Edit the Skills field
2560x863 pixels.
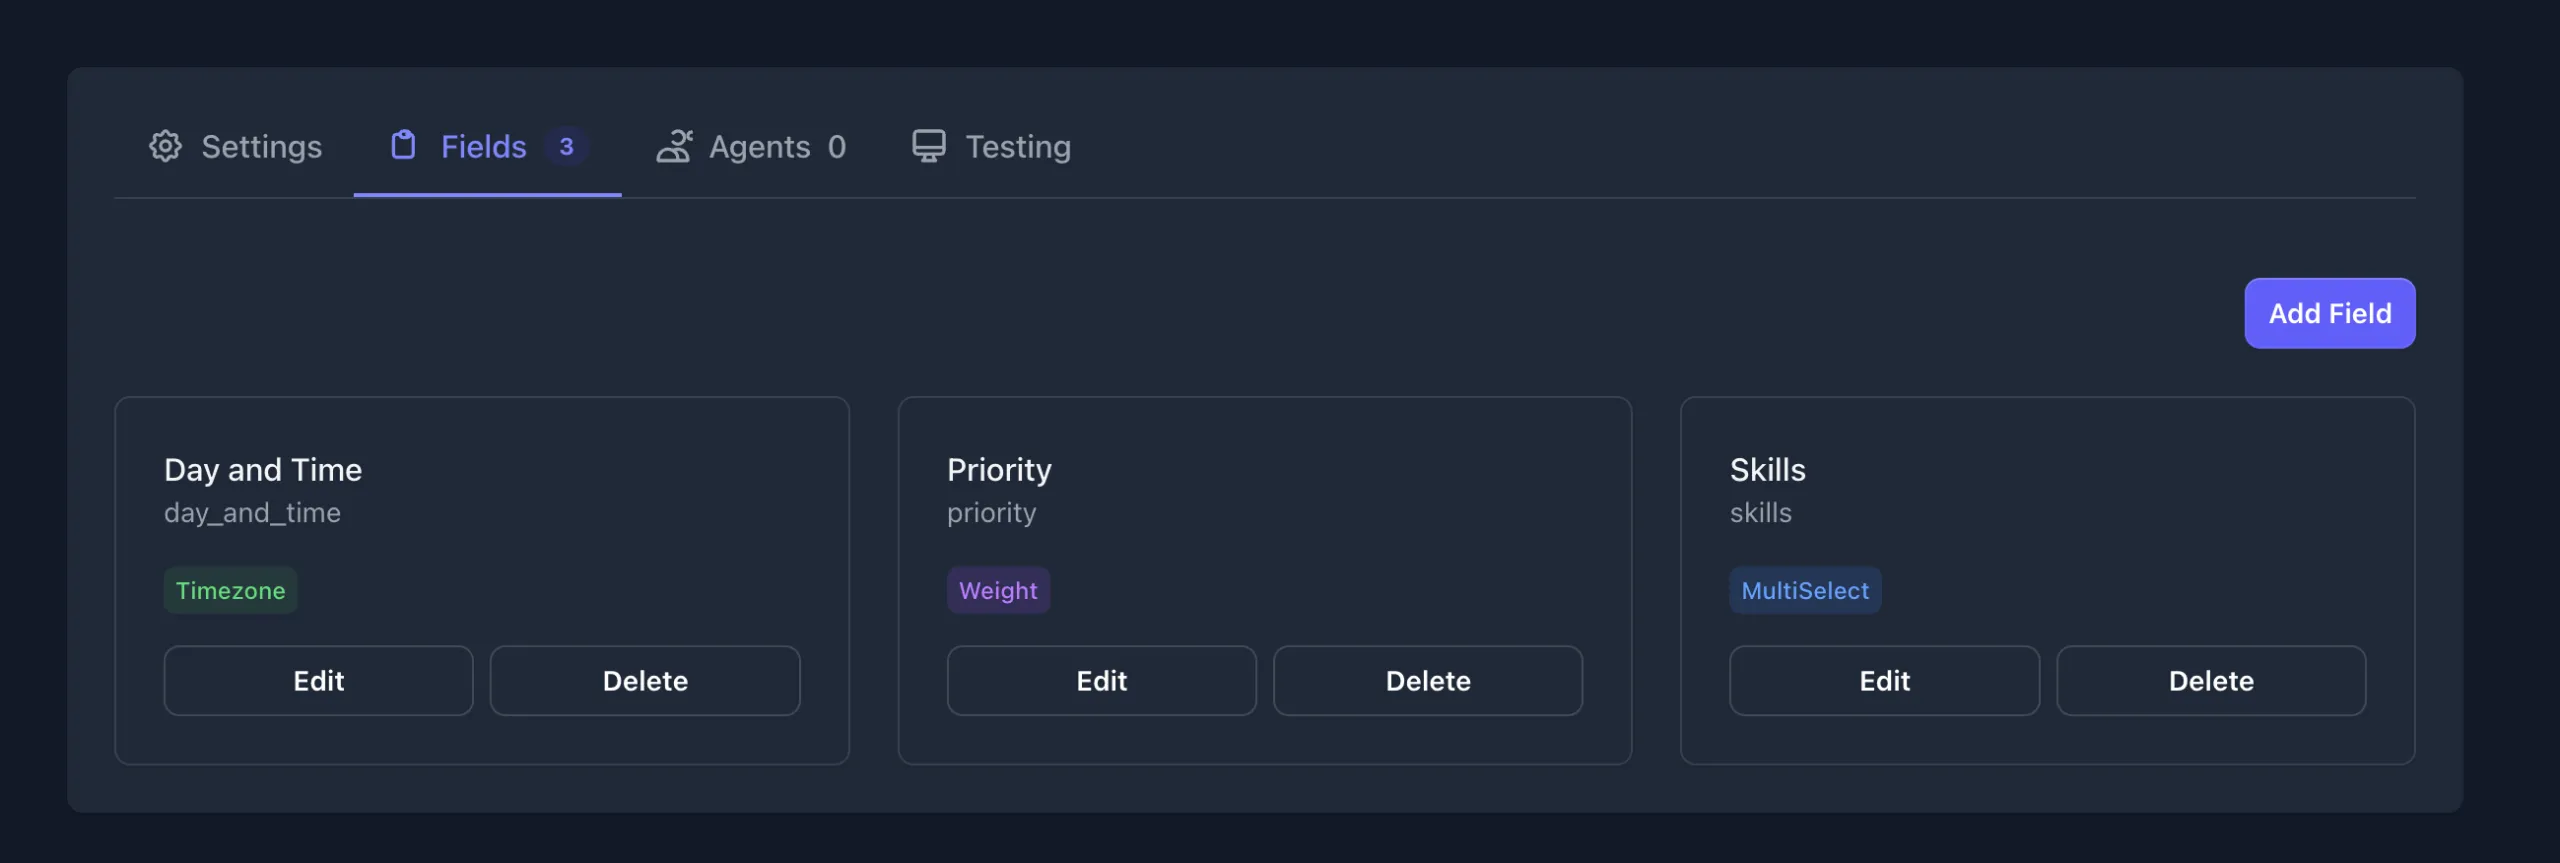[1884, 681]
